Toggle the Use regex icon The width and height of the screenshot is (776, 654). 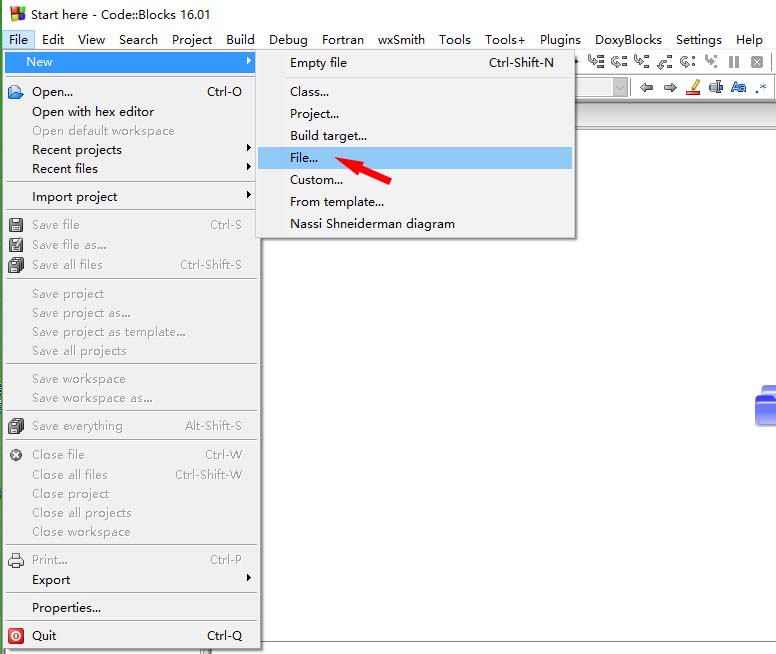click(761, 88)
